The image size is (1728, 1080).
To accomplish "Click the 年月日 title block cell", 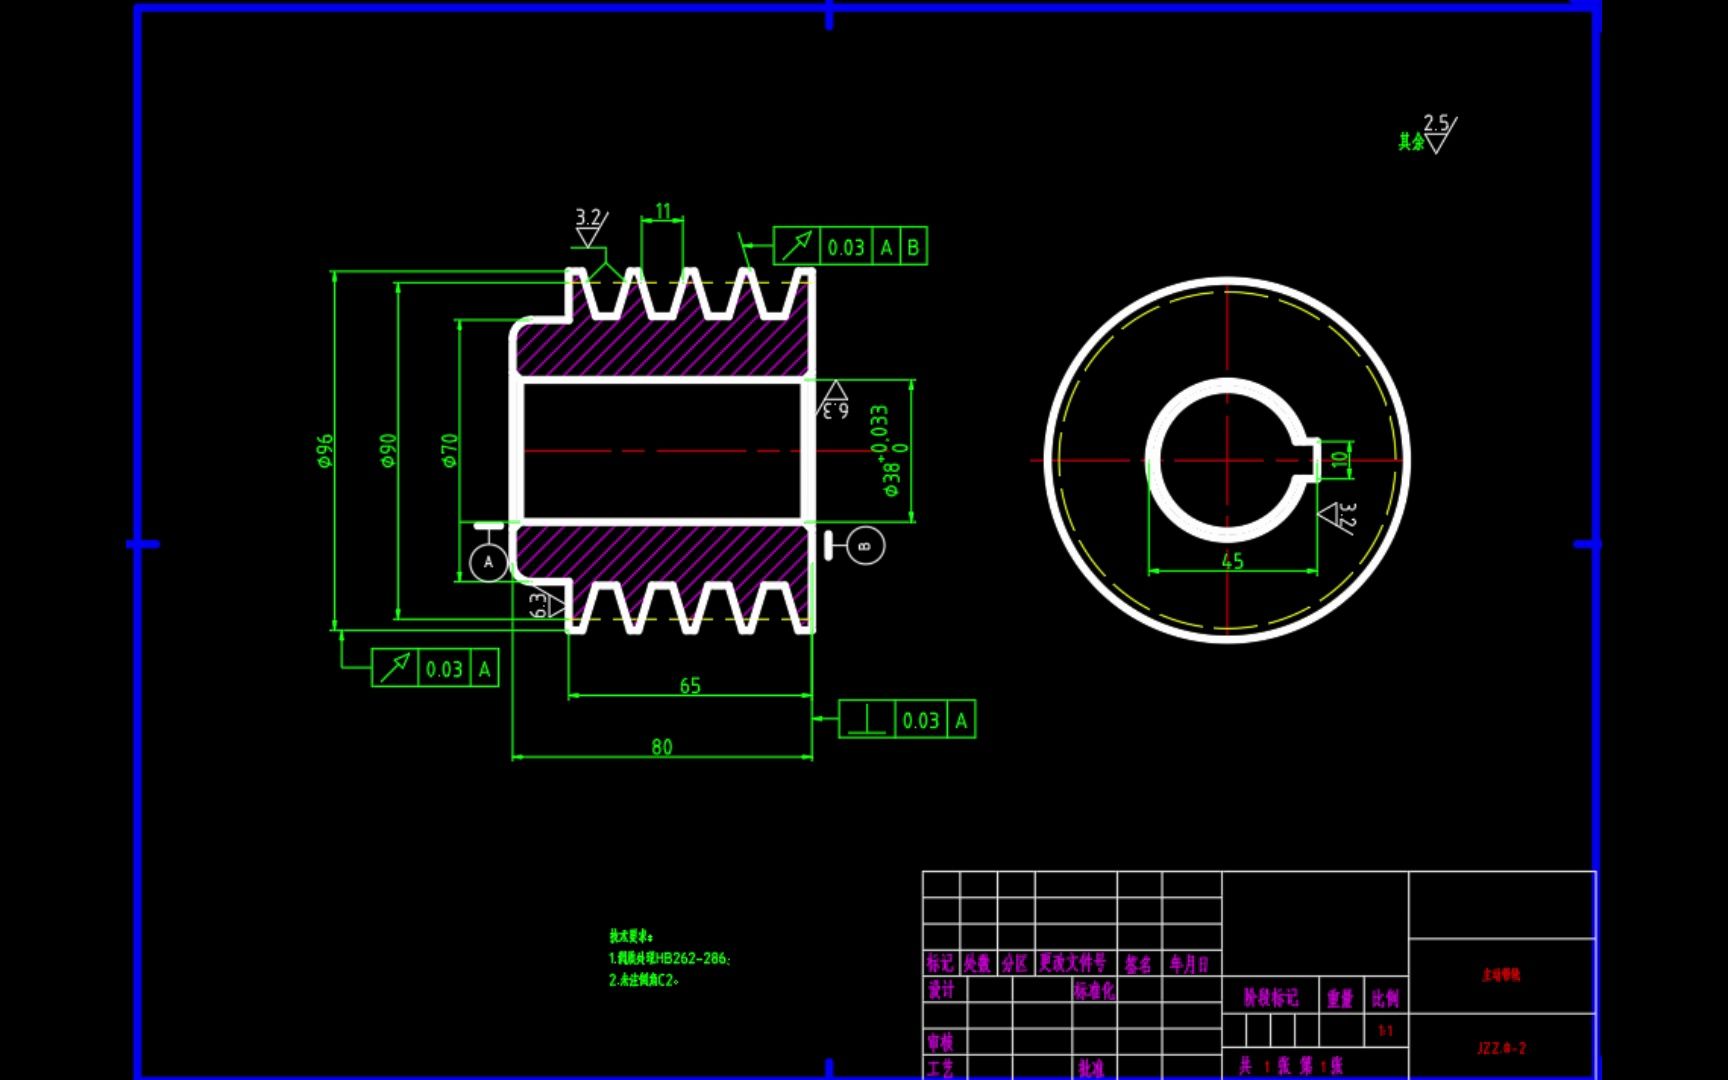I will (1191, 963).
